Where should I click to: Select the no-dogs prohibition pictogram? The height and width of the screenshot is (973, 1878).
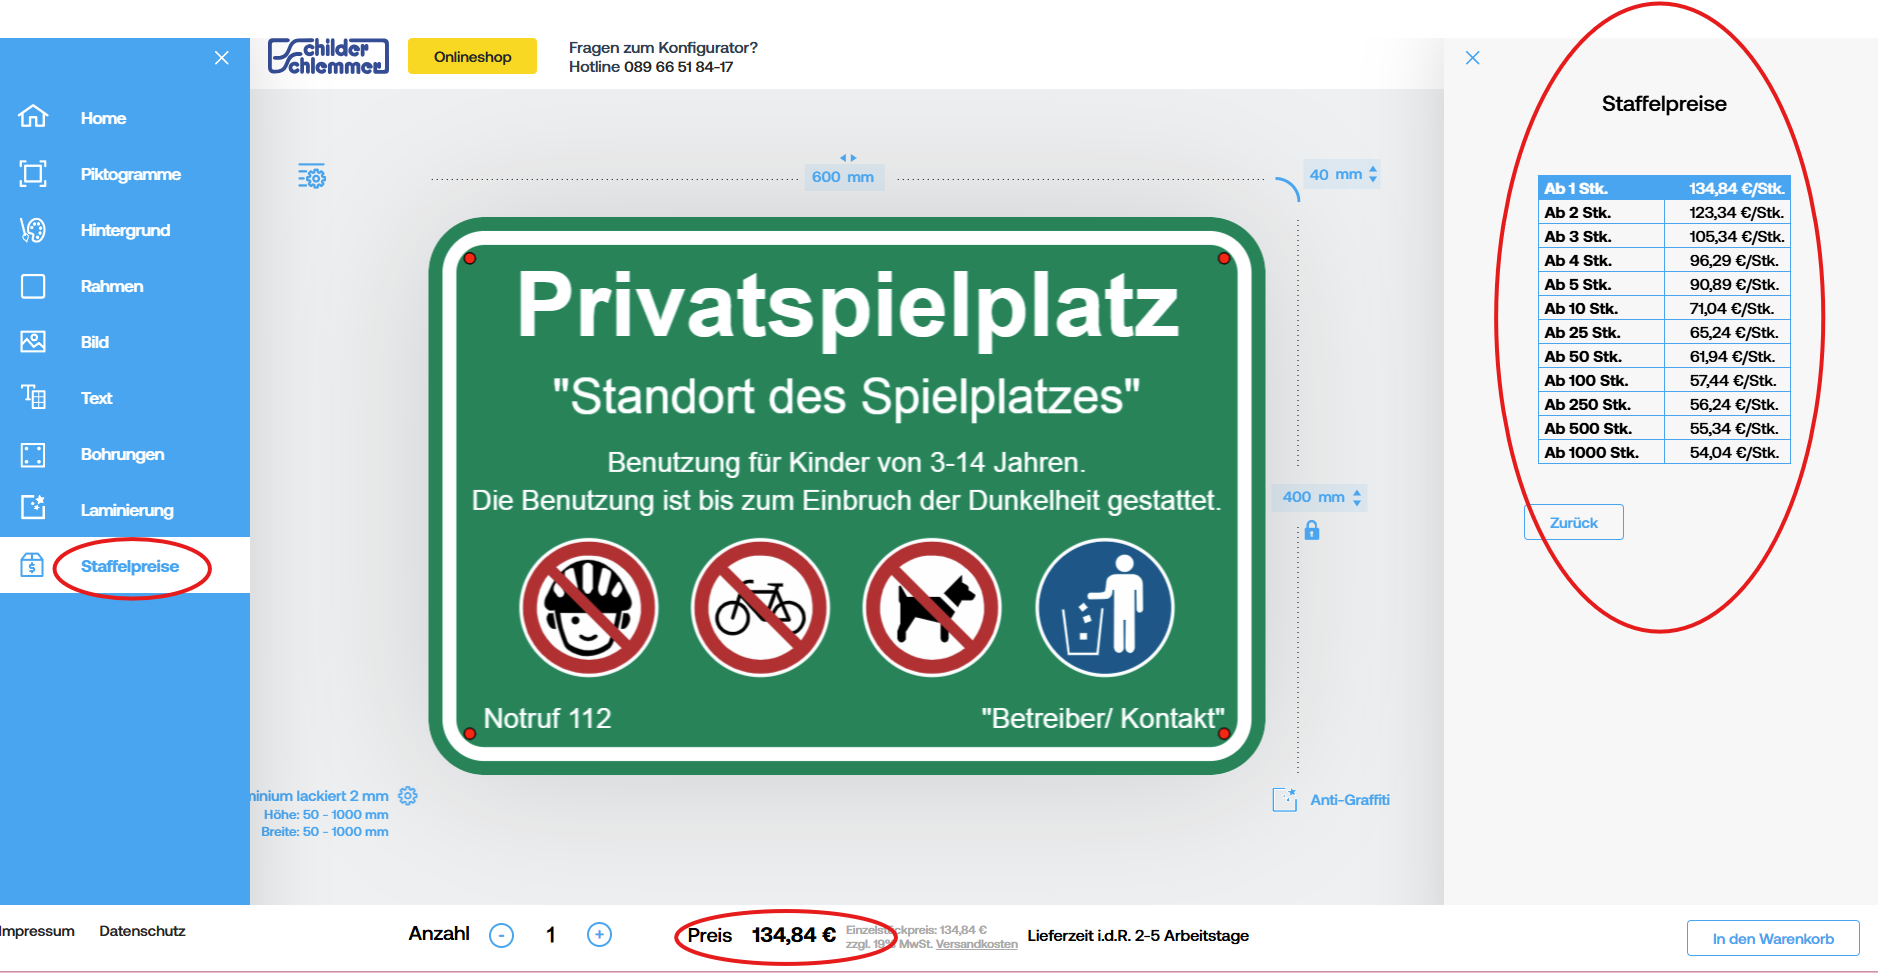click(x=932, y=608)
